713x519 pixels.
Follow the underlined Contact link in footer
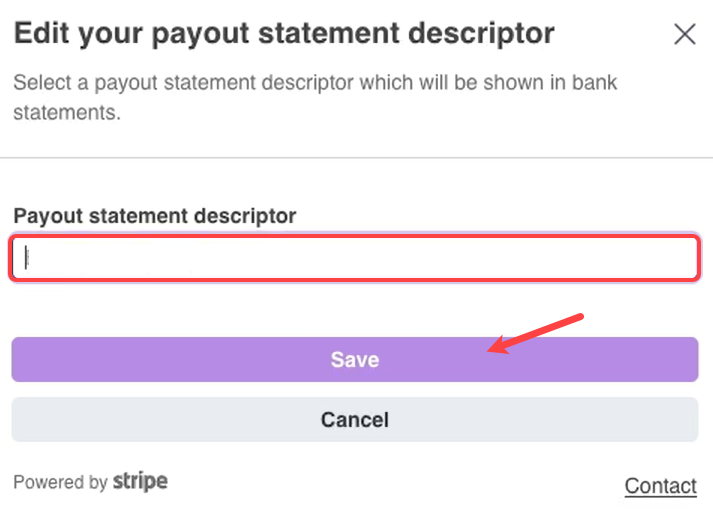pyautogui.click(x=660, y=486)
